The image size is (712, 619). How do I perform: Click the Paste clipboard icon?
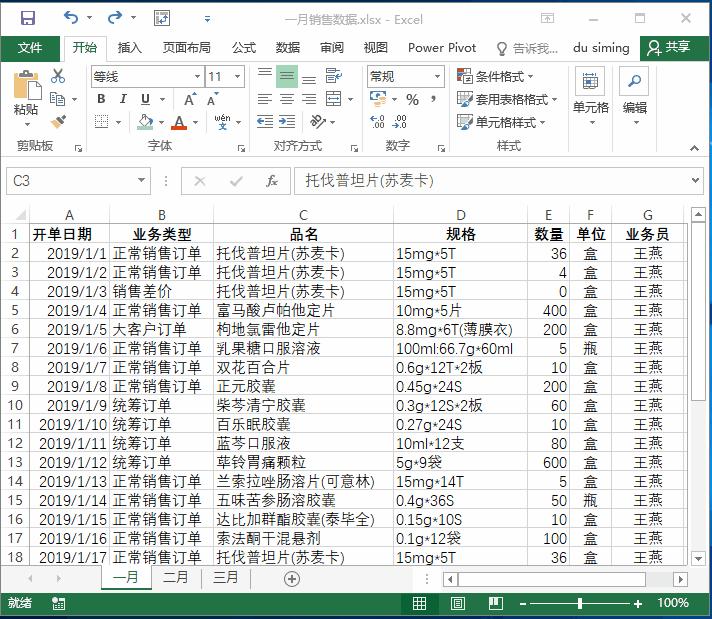point(26,85)
